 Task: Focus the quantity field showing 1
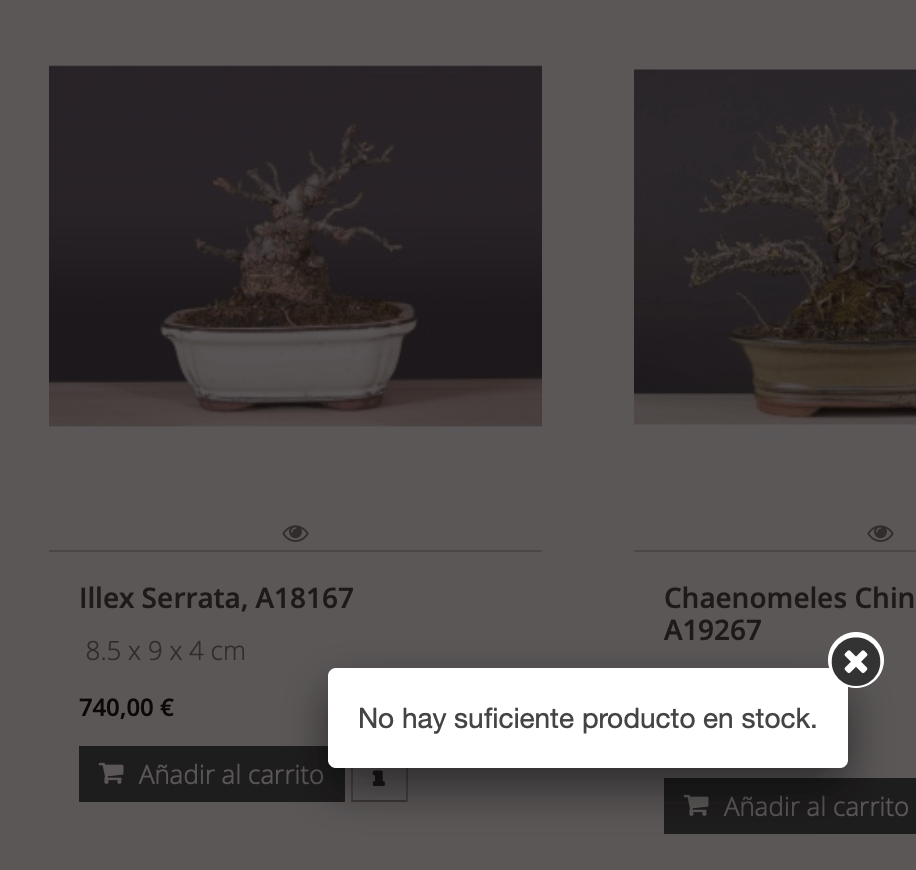click(x=379, y=783)
